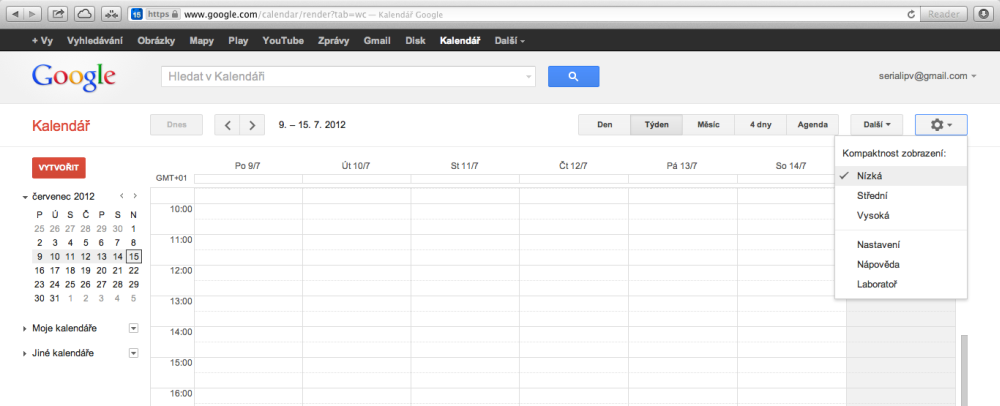
Task: Open Jiné kalendáře options dropdown
Action: pos(133,353)
